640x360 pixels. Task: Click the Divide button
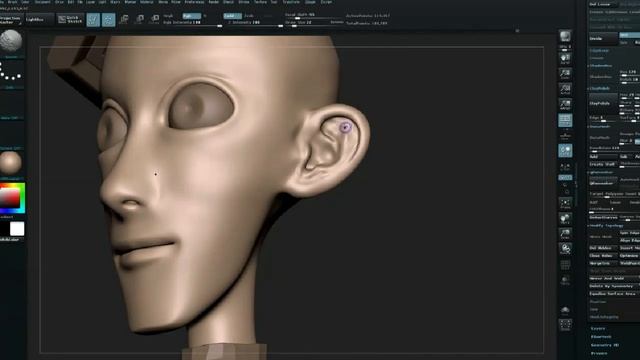(603, 39)
